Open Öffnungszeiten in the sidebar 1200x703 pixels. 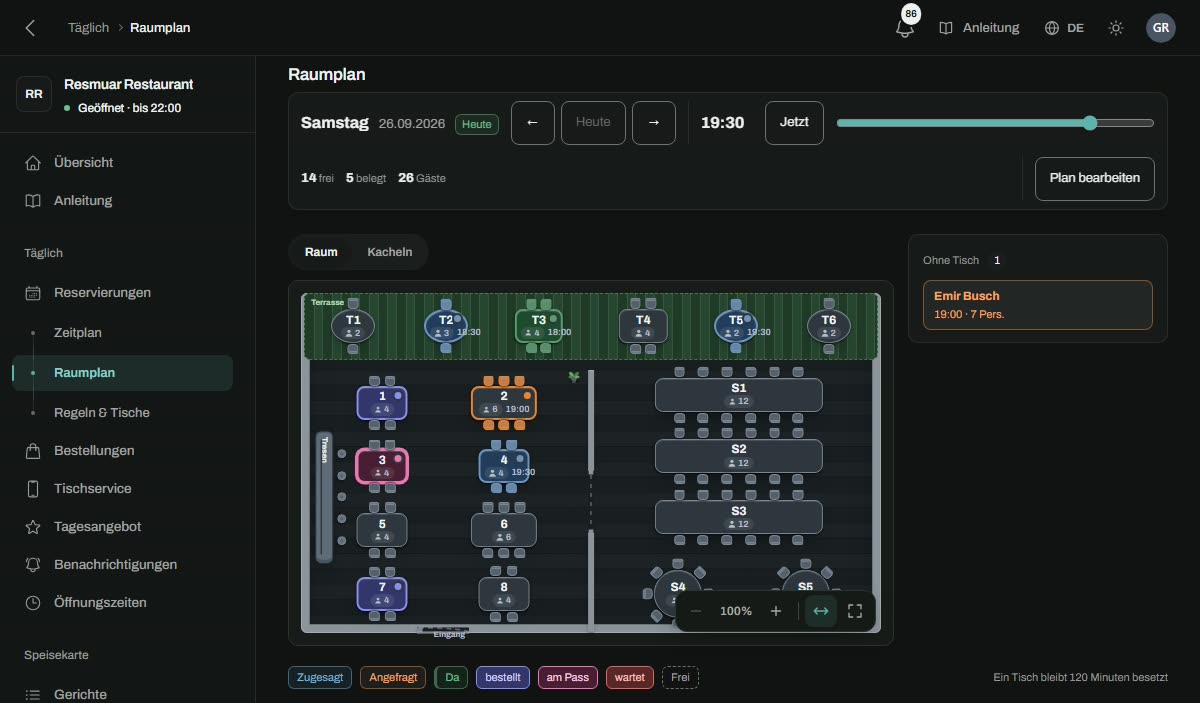click(x=122, y=602)
